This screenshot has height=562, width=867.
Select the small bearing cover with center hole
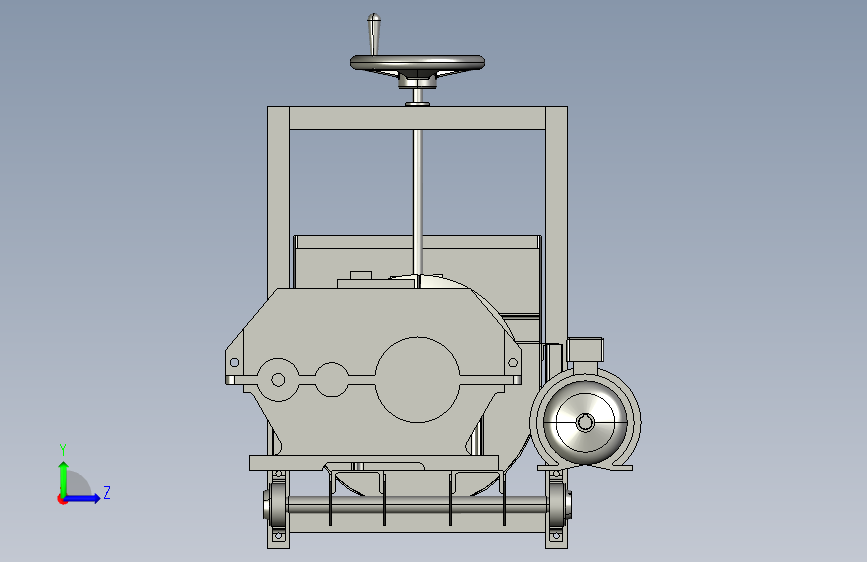pos(278,379)
